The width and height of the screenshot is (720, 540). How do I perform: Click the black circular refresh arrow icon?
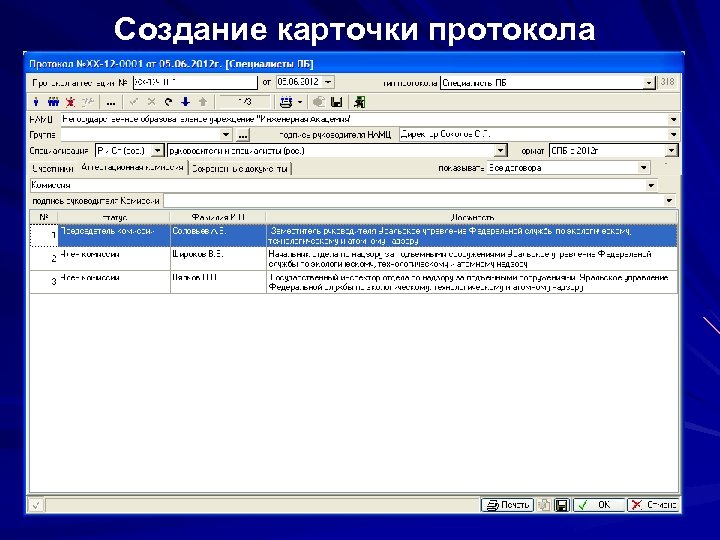coord(169,102)
